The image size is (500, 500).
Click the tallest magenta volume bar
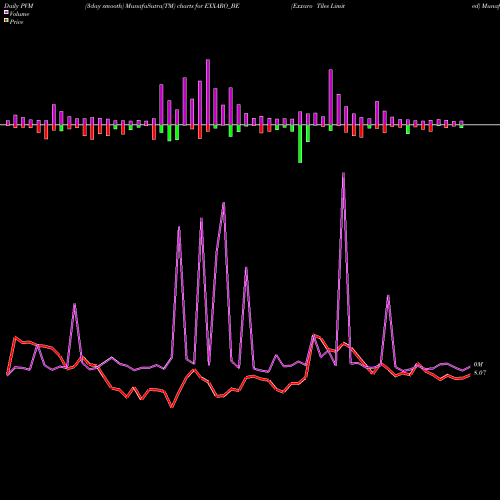[x=208, y=92]
